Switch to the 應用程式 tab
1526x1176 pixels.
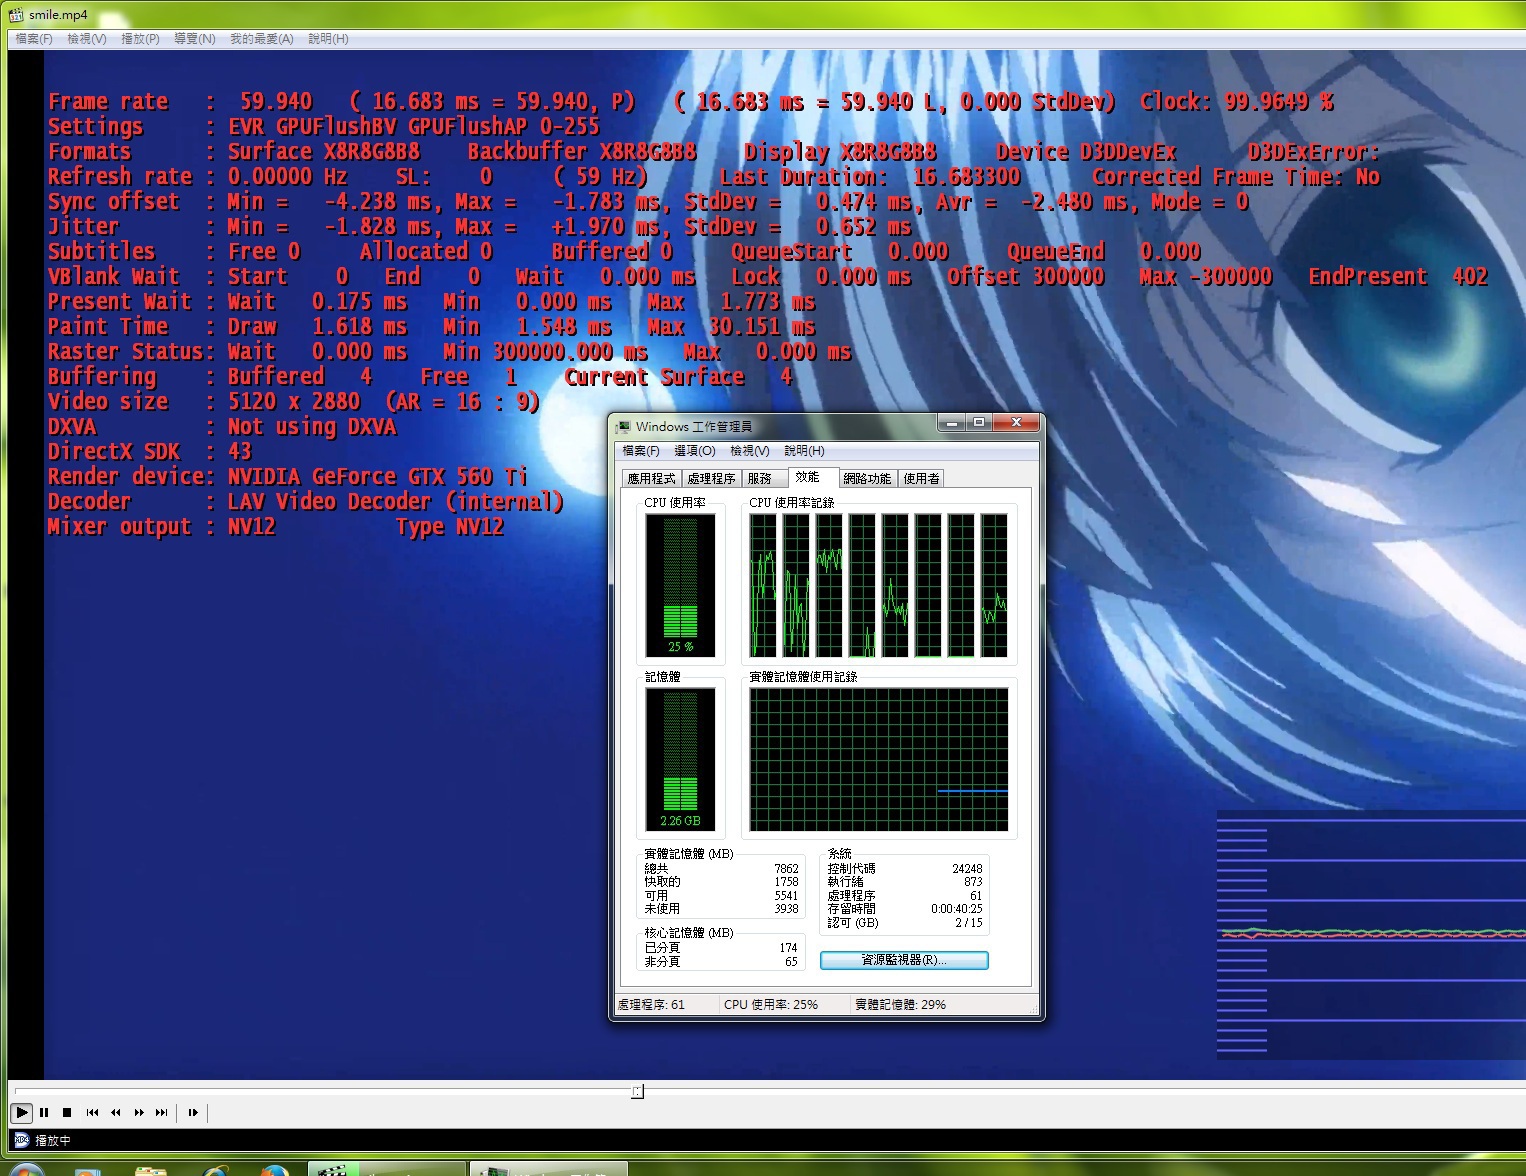pos(651,479)
